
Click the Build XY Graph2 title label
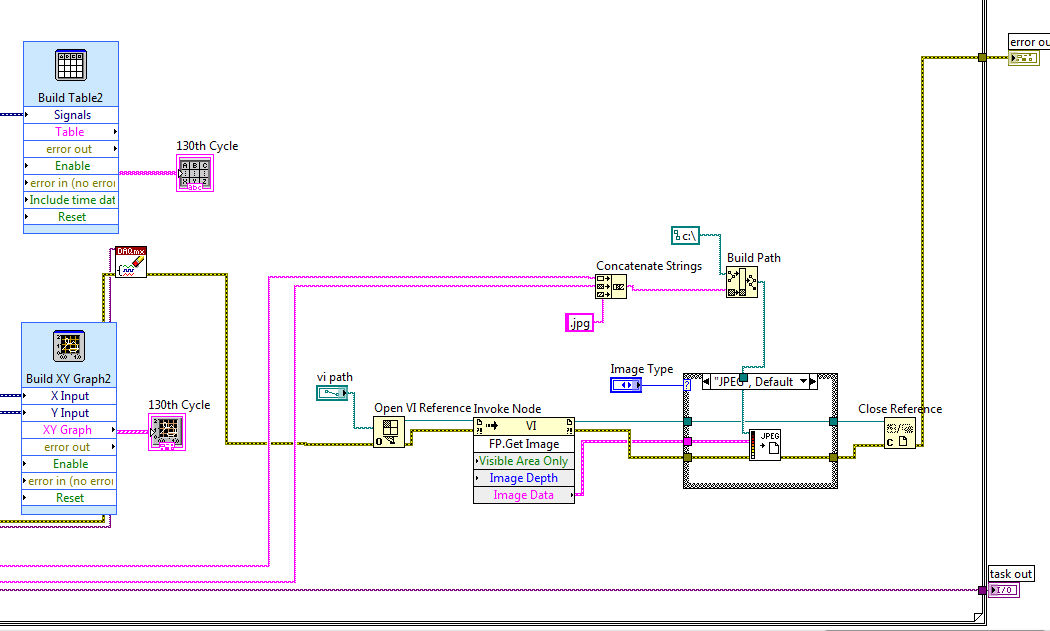click(68, 378)
